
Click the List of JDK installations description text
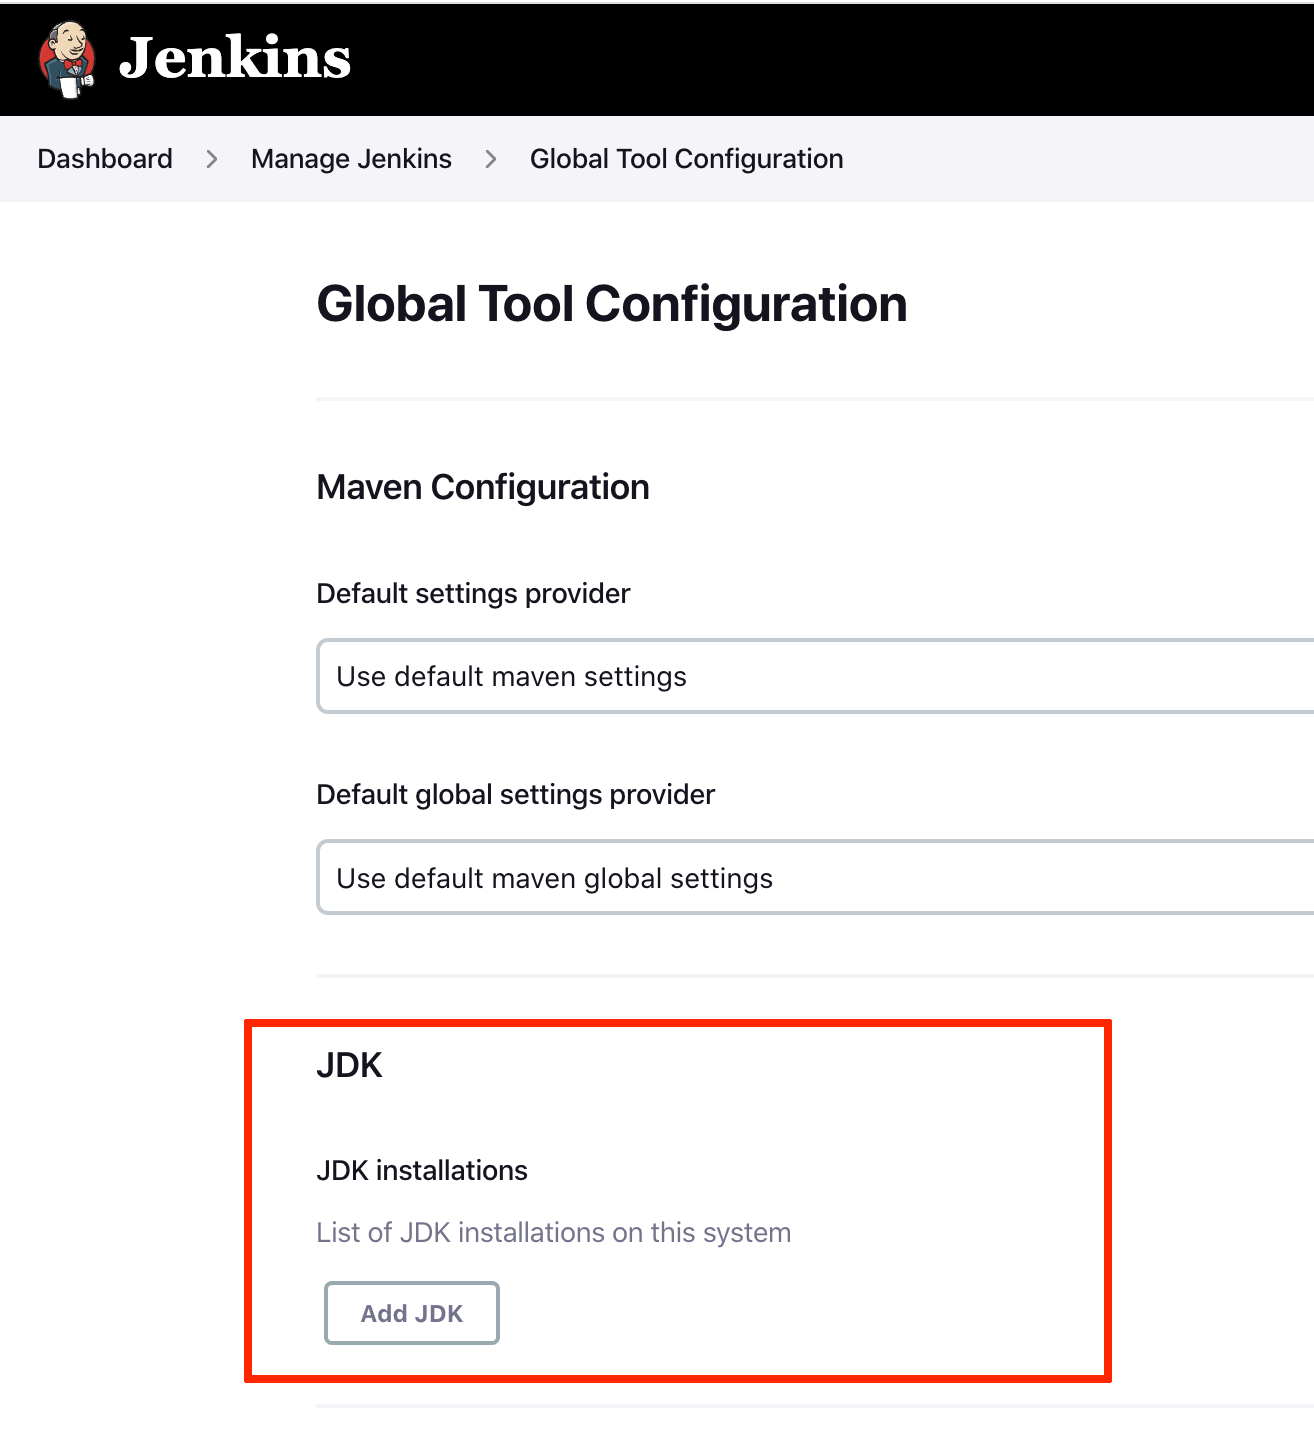click(x=554, y=1232)
